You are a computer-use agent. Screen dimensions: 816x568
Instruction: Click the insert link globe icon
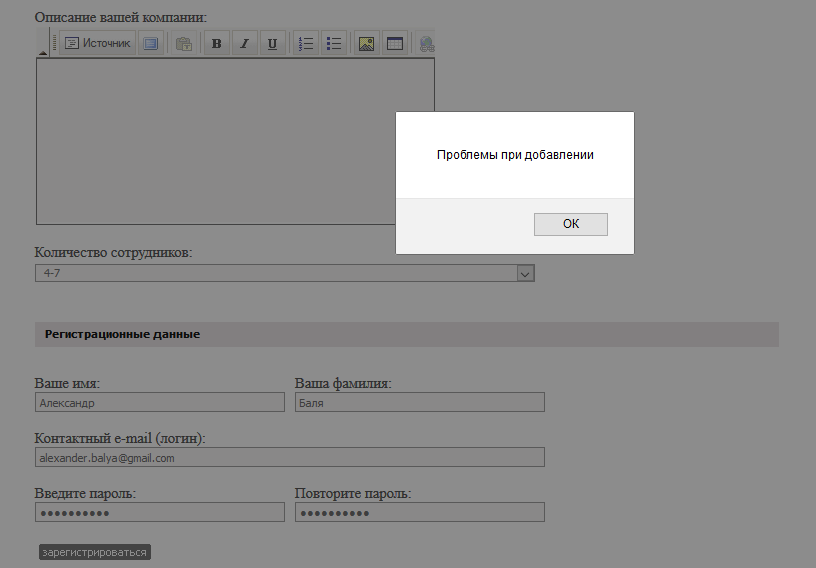[x=427, y=44]
